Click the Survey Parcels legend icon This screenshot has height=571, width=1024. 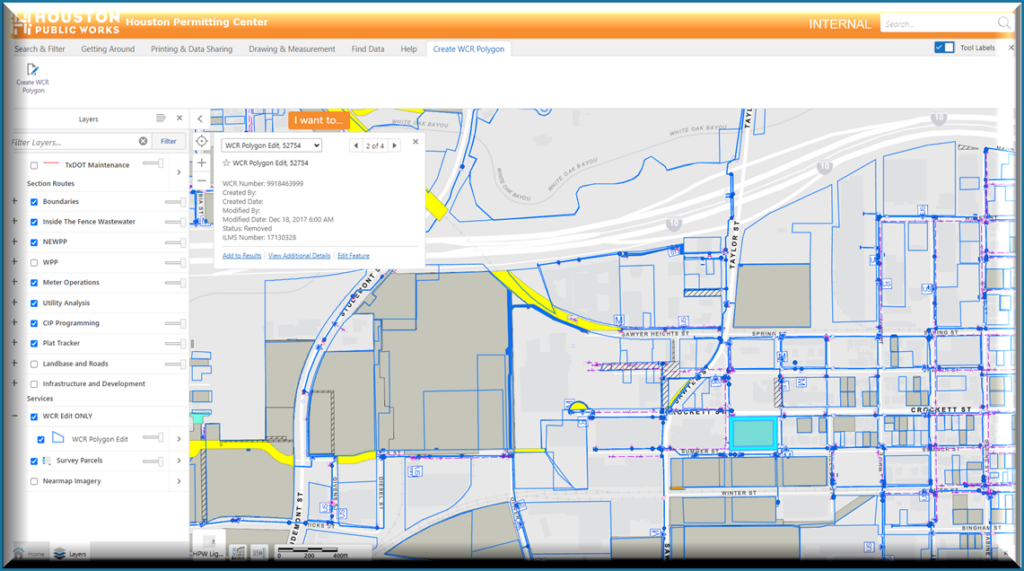pyautogui.click(x=46, y=461)
